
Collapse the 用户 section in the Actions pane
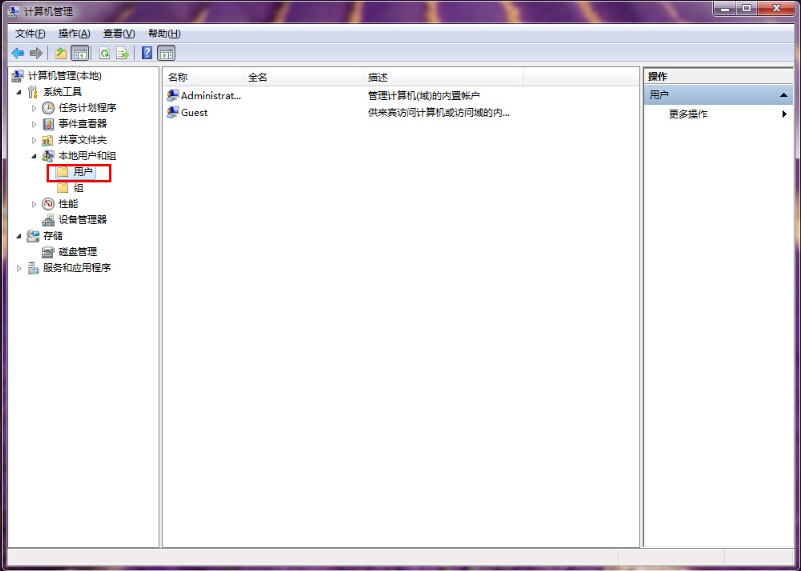(x=784, y=95)
